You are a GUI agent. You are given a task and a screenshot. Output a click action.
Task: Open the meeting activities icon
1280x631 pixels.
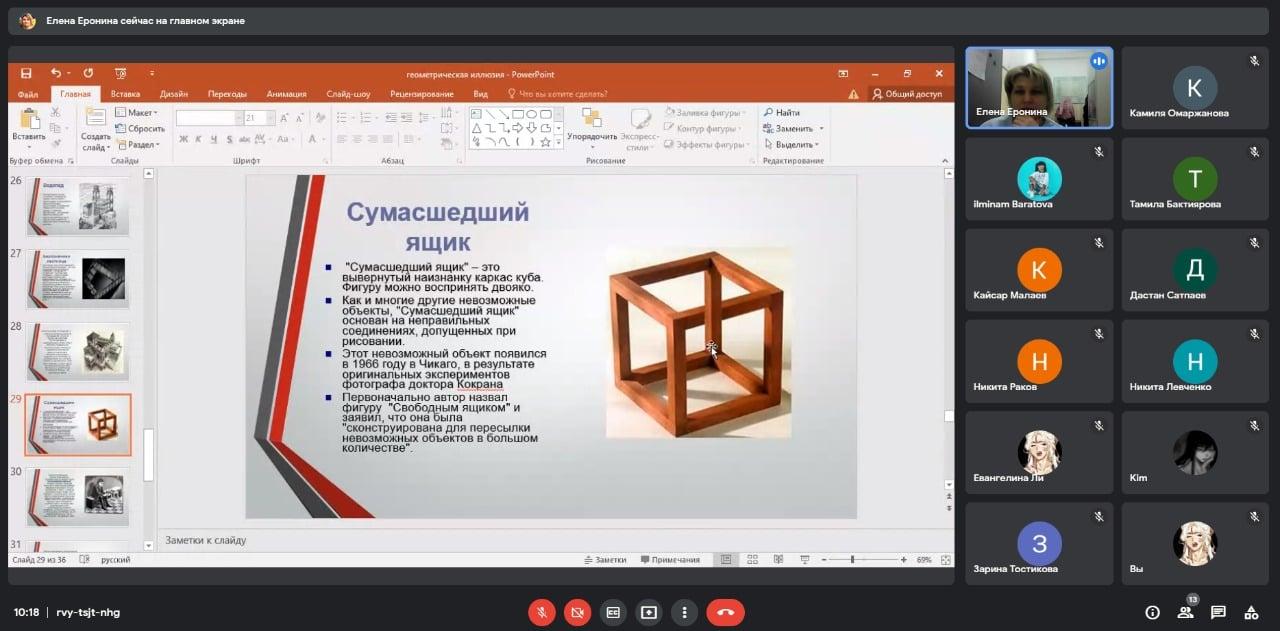[x=1251, y=612]
